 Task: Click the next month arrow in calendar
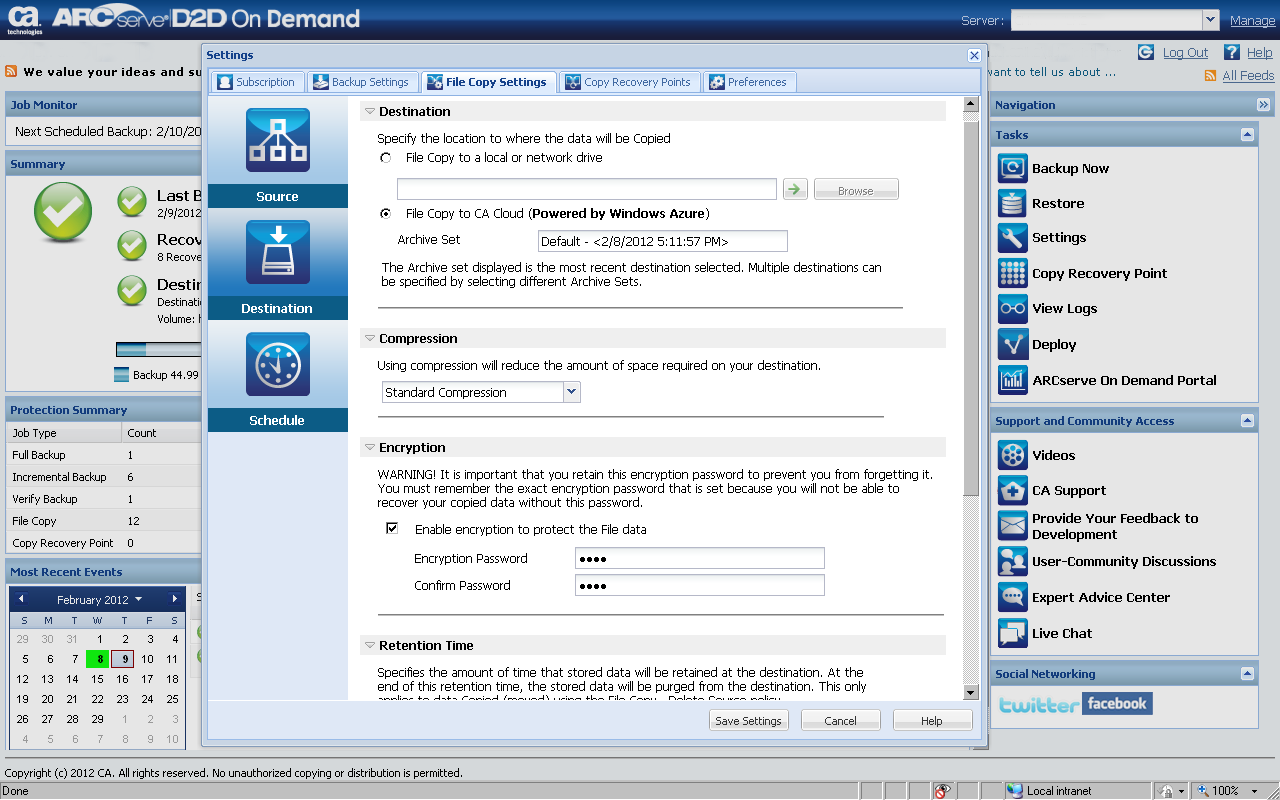[x=174, y=599]
